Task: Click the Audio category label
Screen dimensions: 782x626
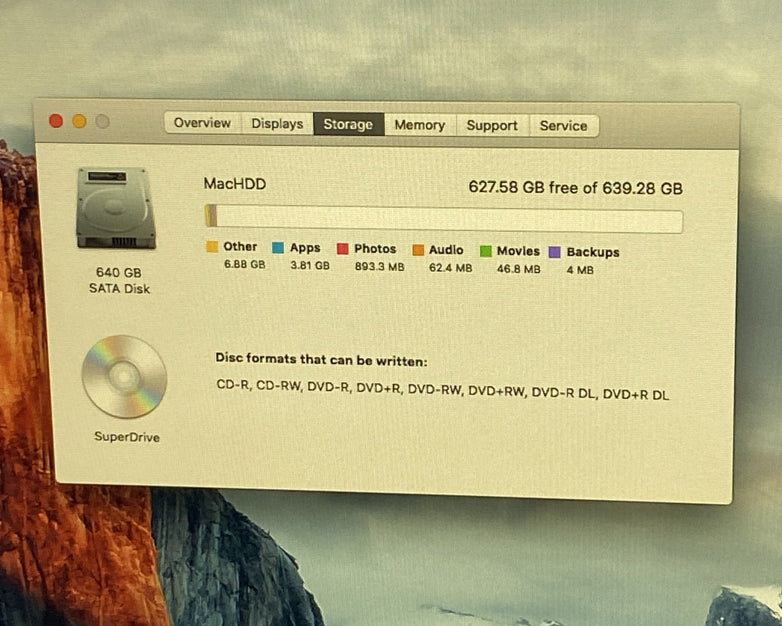Action: [x=446, y=249]
